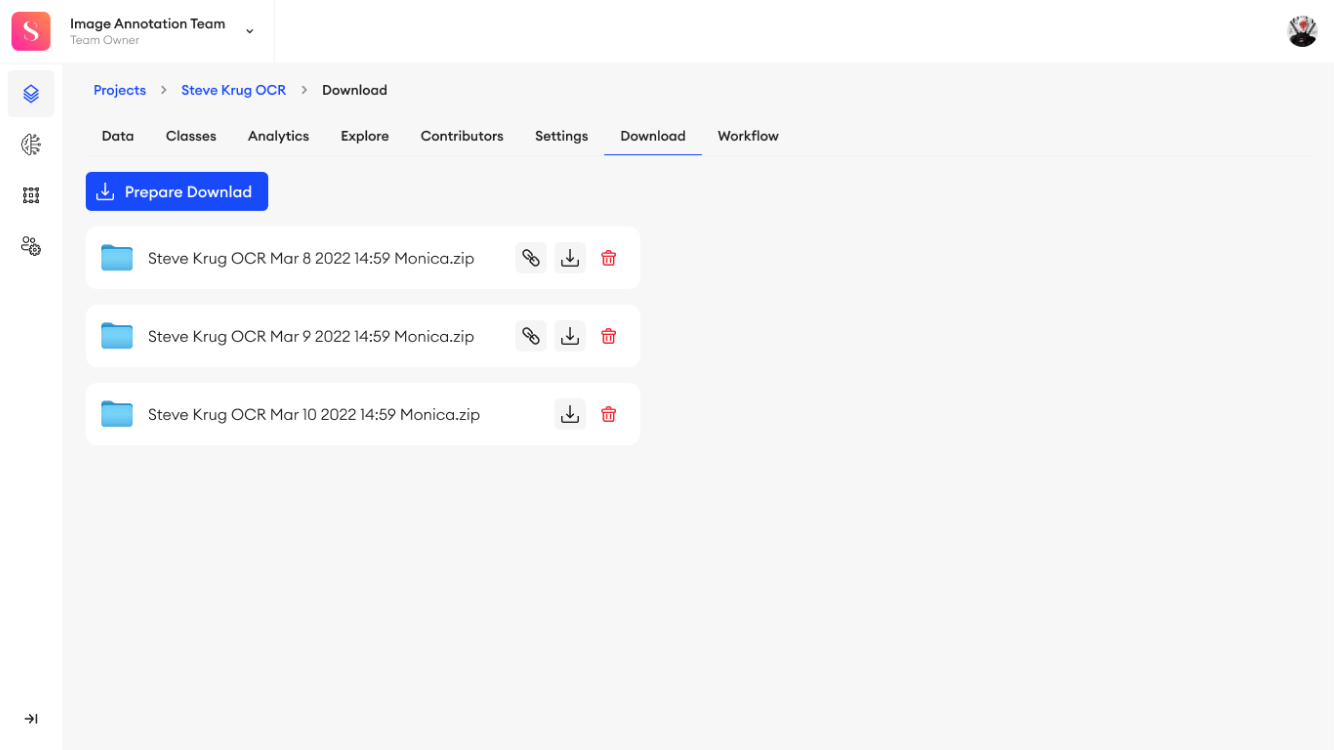Click the Prepare Download button
This screenshot has width=1334, height=750.
177,191
